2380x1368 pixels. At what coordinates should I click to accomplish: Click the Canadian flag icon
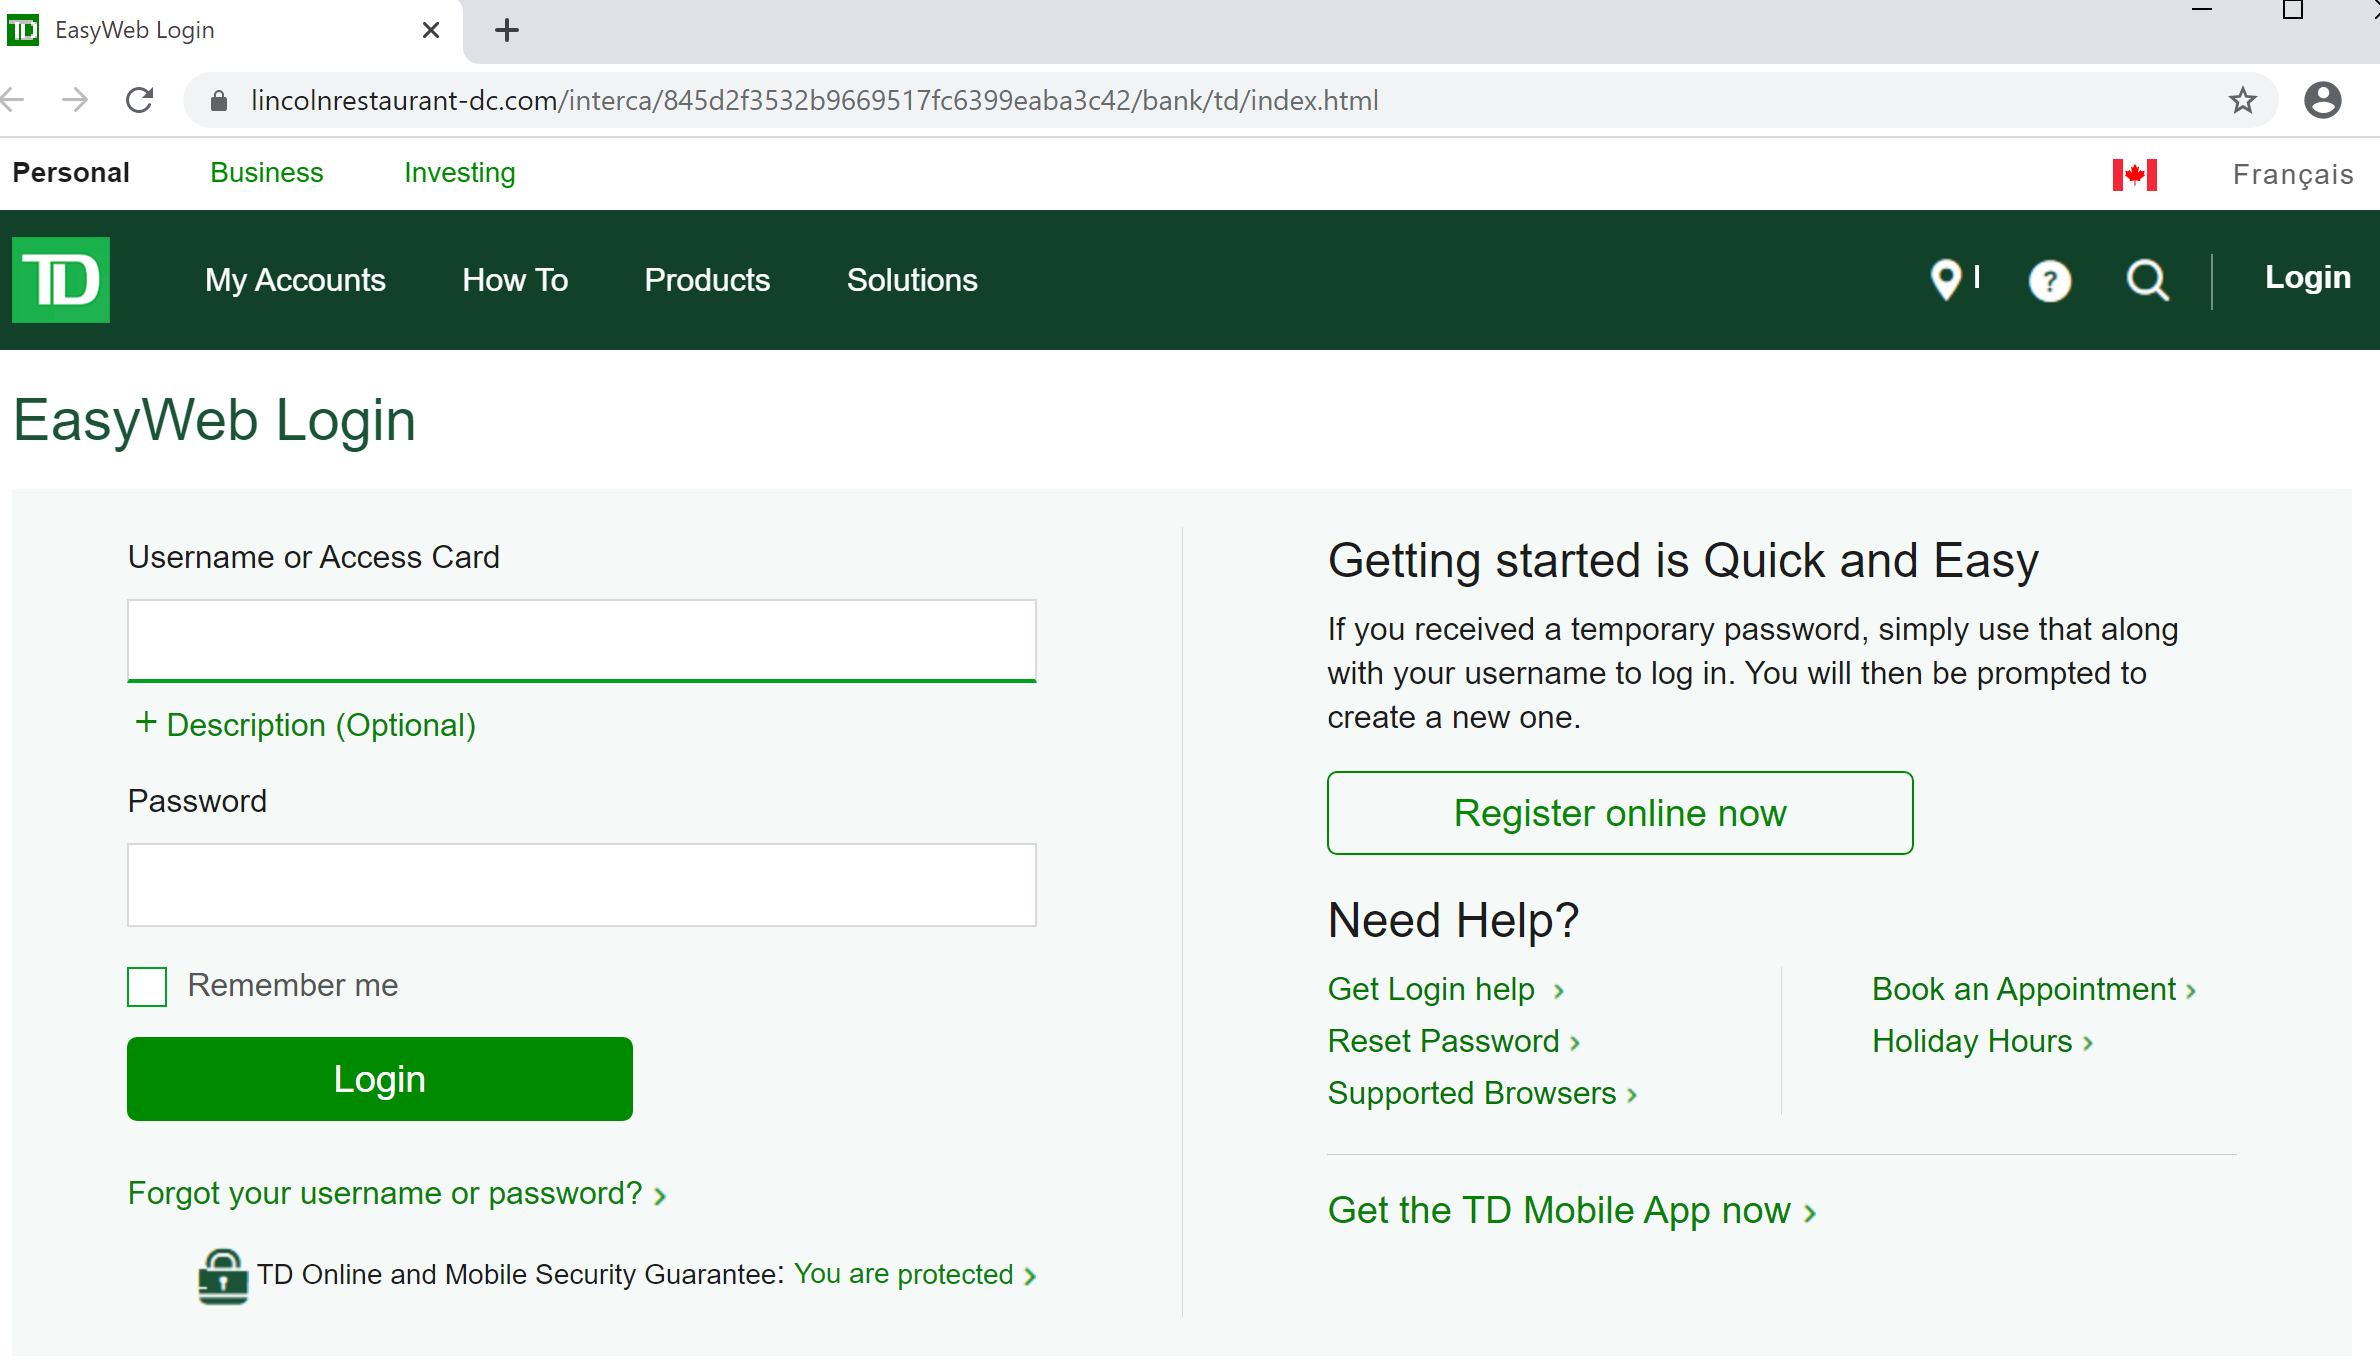[x=2134, y=175]
